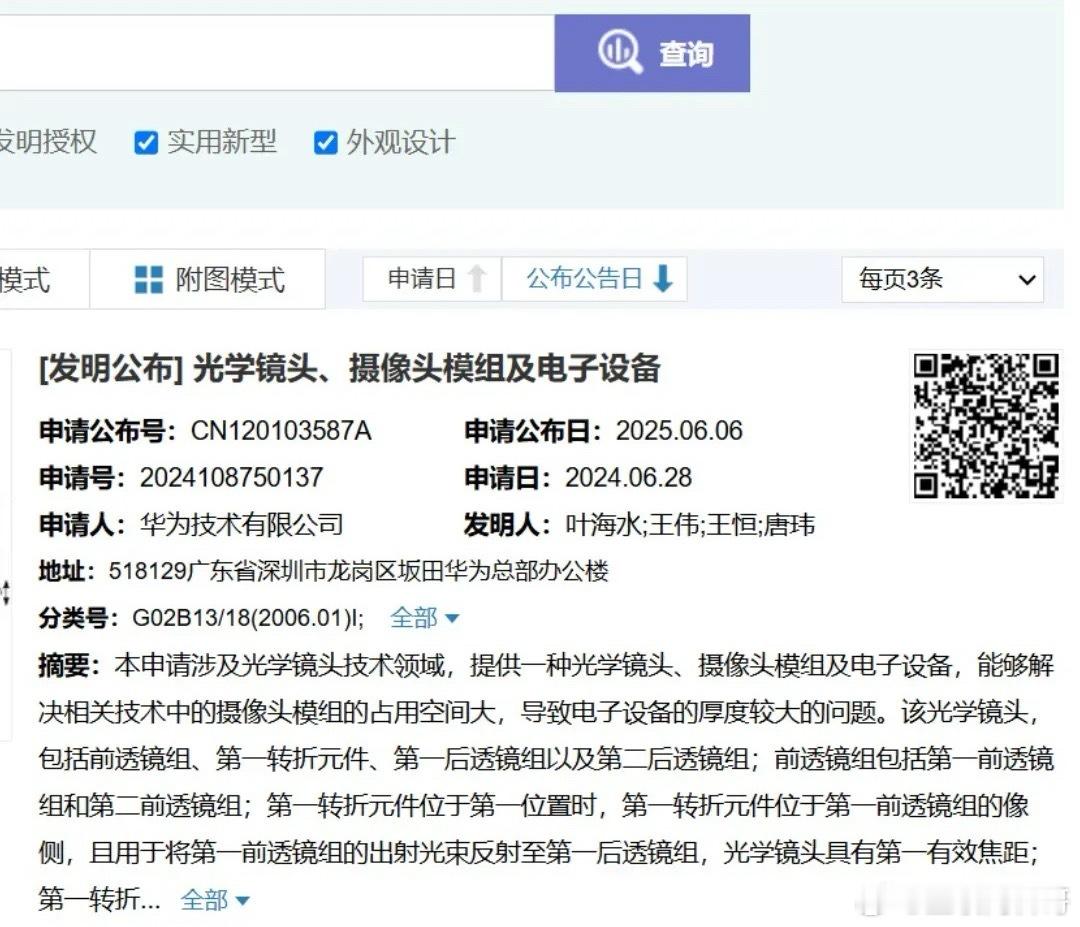Uncheck the 外观设计 checkbox
This screenshot has height=927, width=1080.
coord(325,143)
